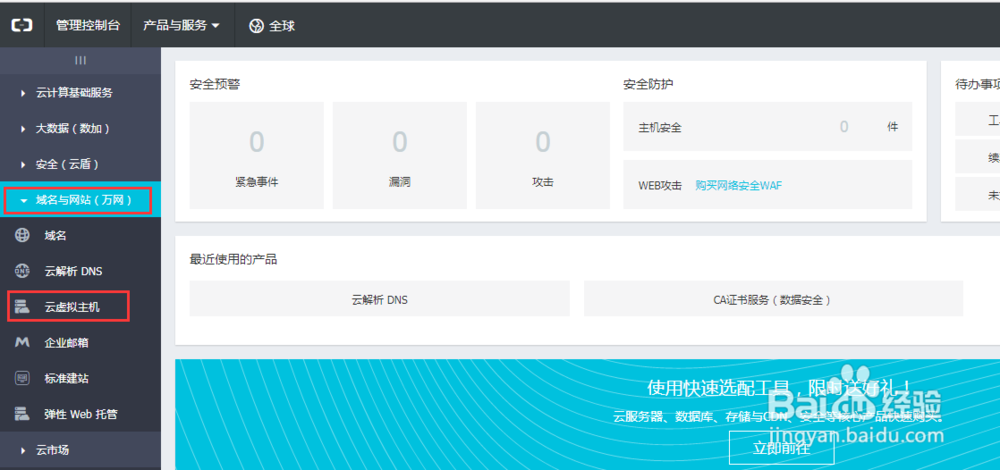Follow the 购买网络安全WAF link

tap(739, 186)
